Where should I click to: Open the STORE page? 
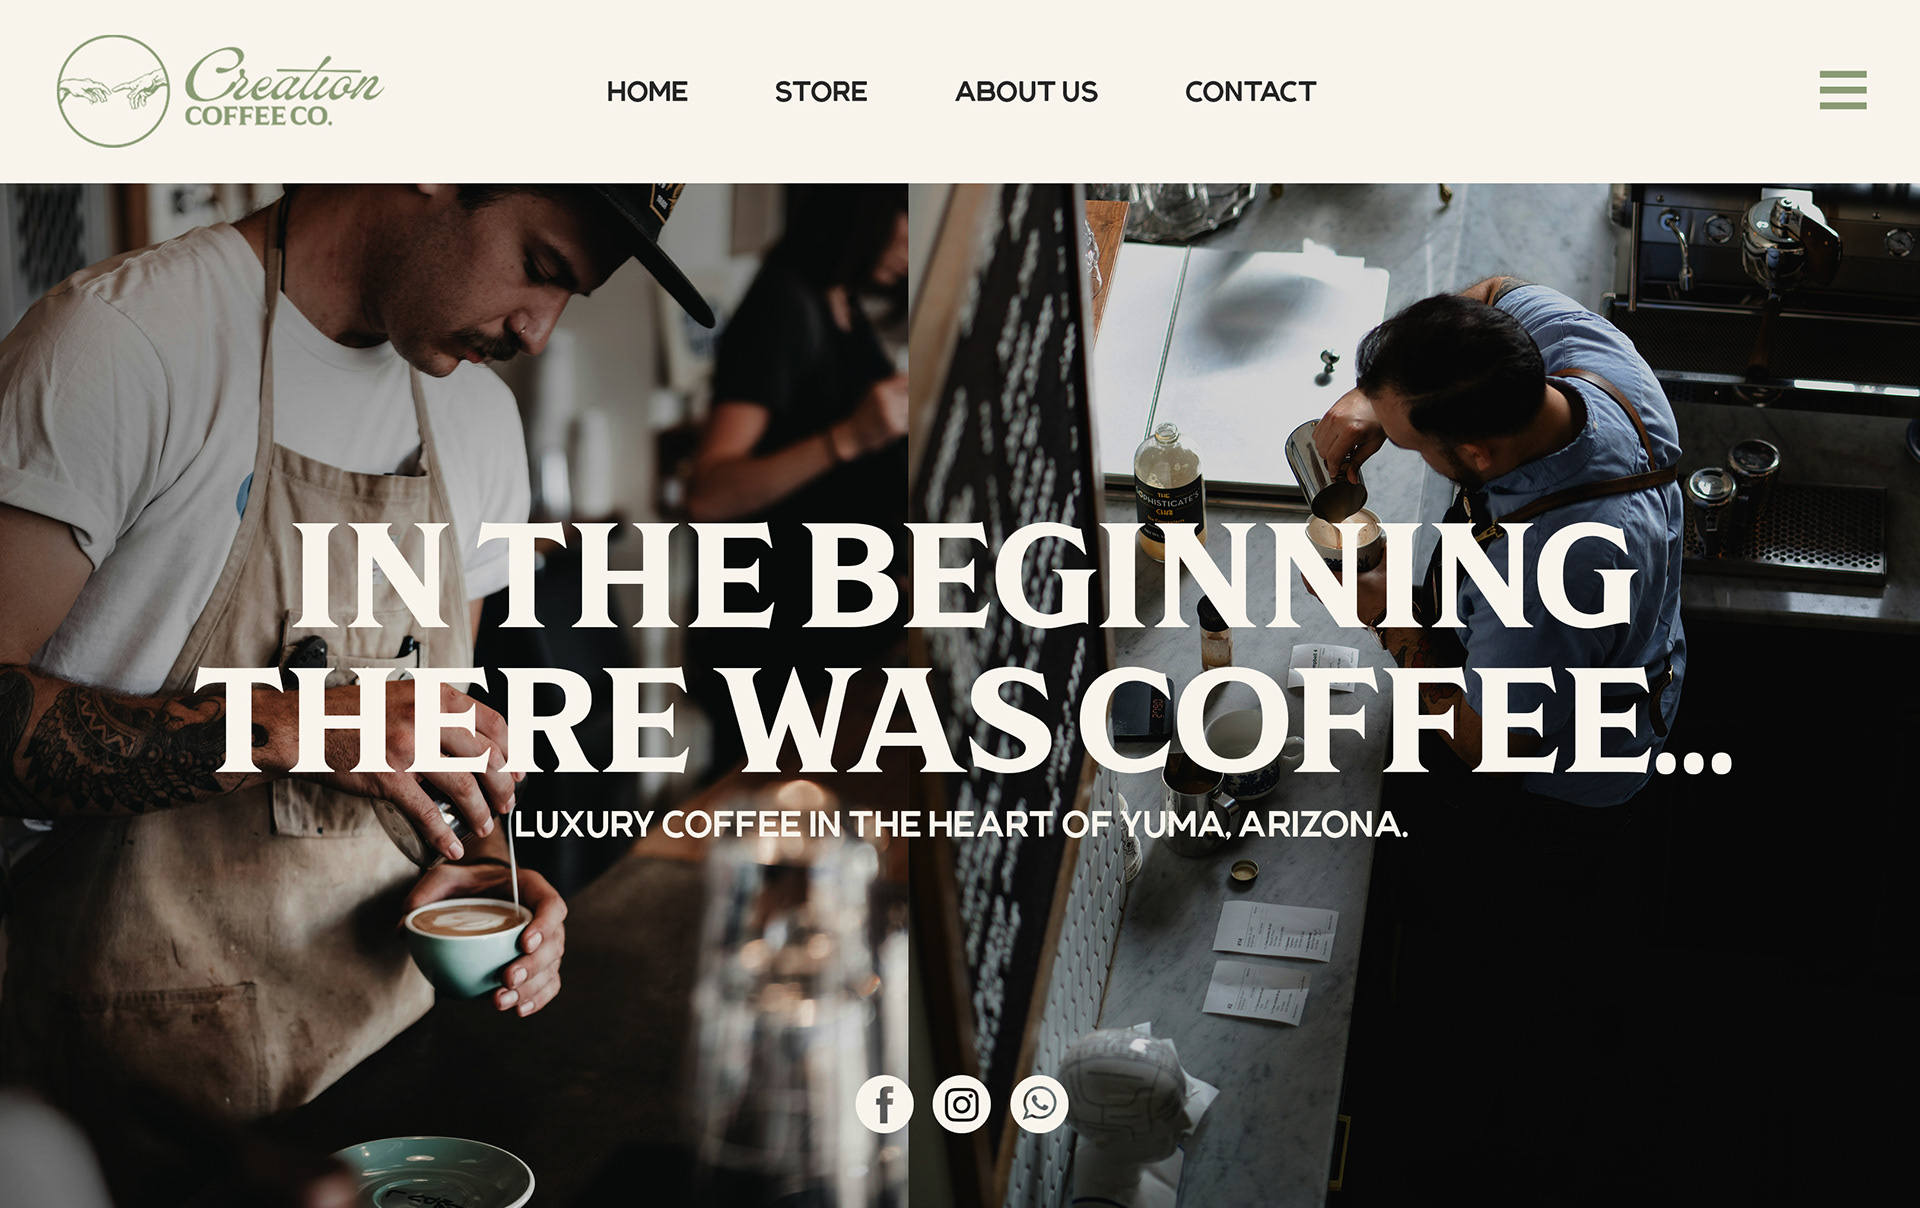[x=821, y=91]
